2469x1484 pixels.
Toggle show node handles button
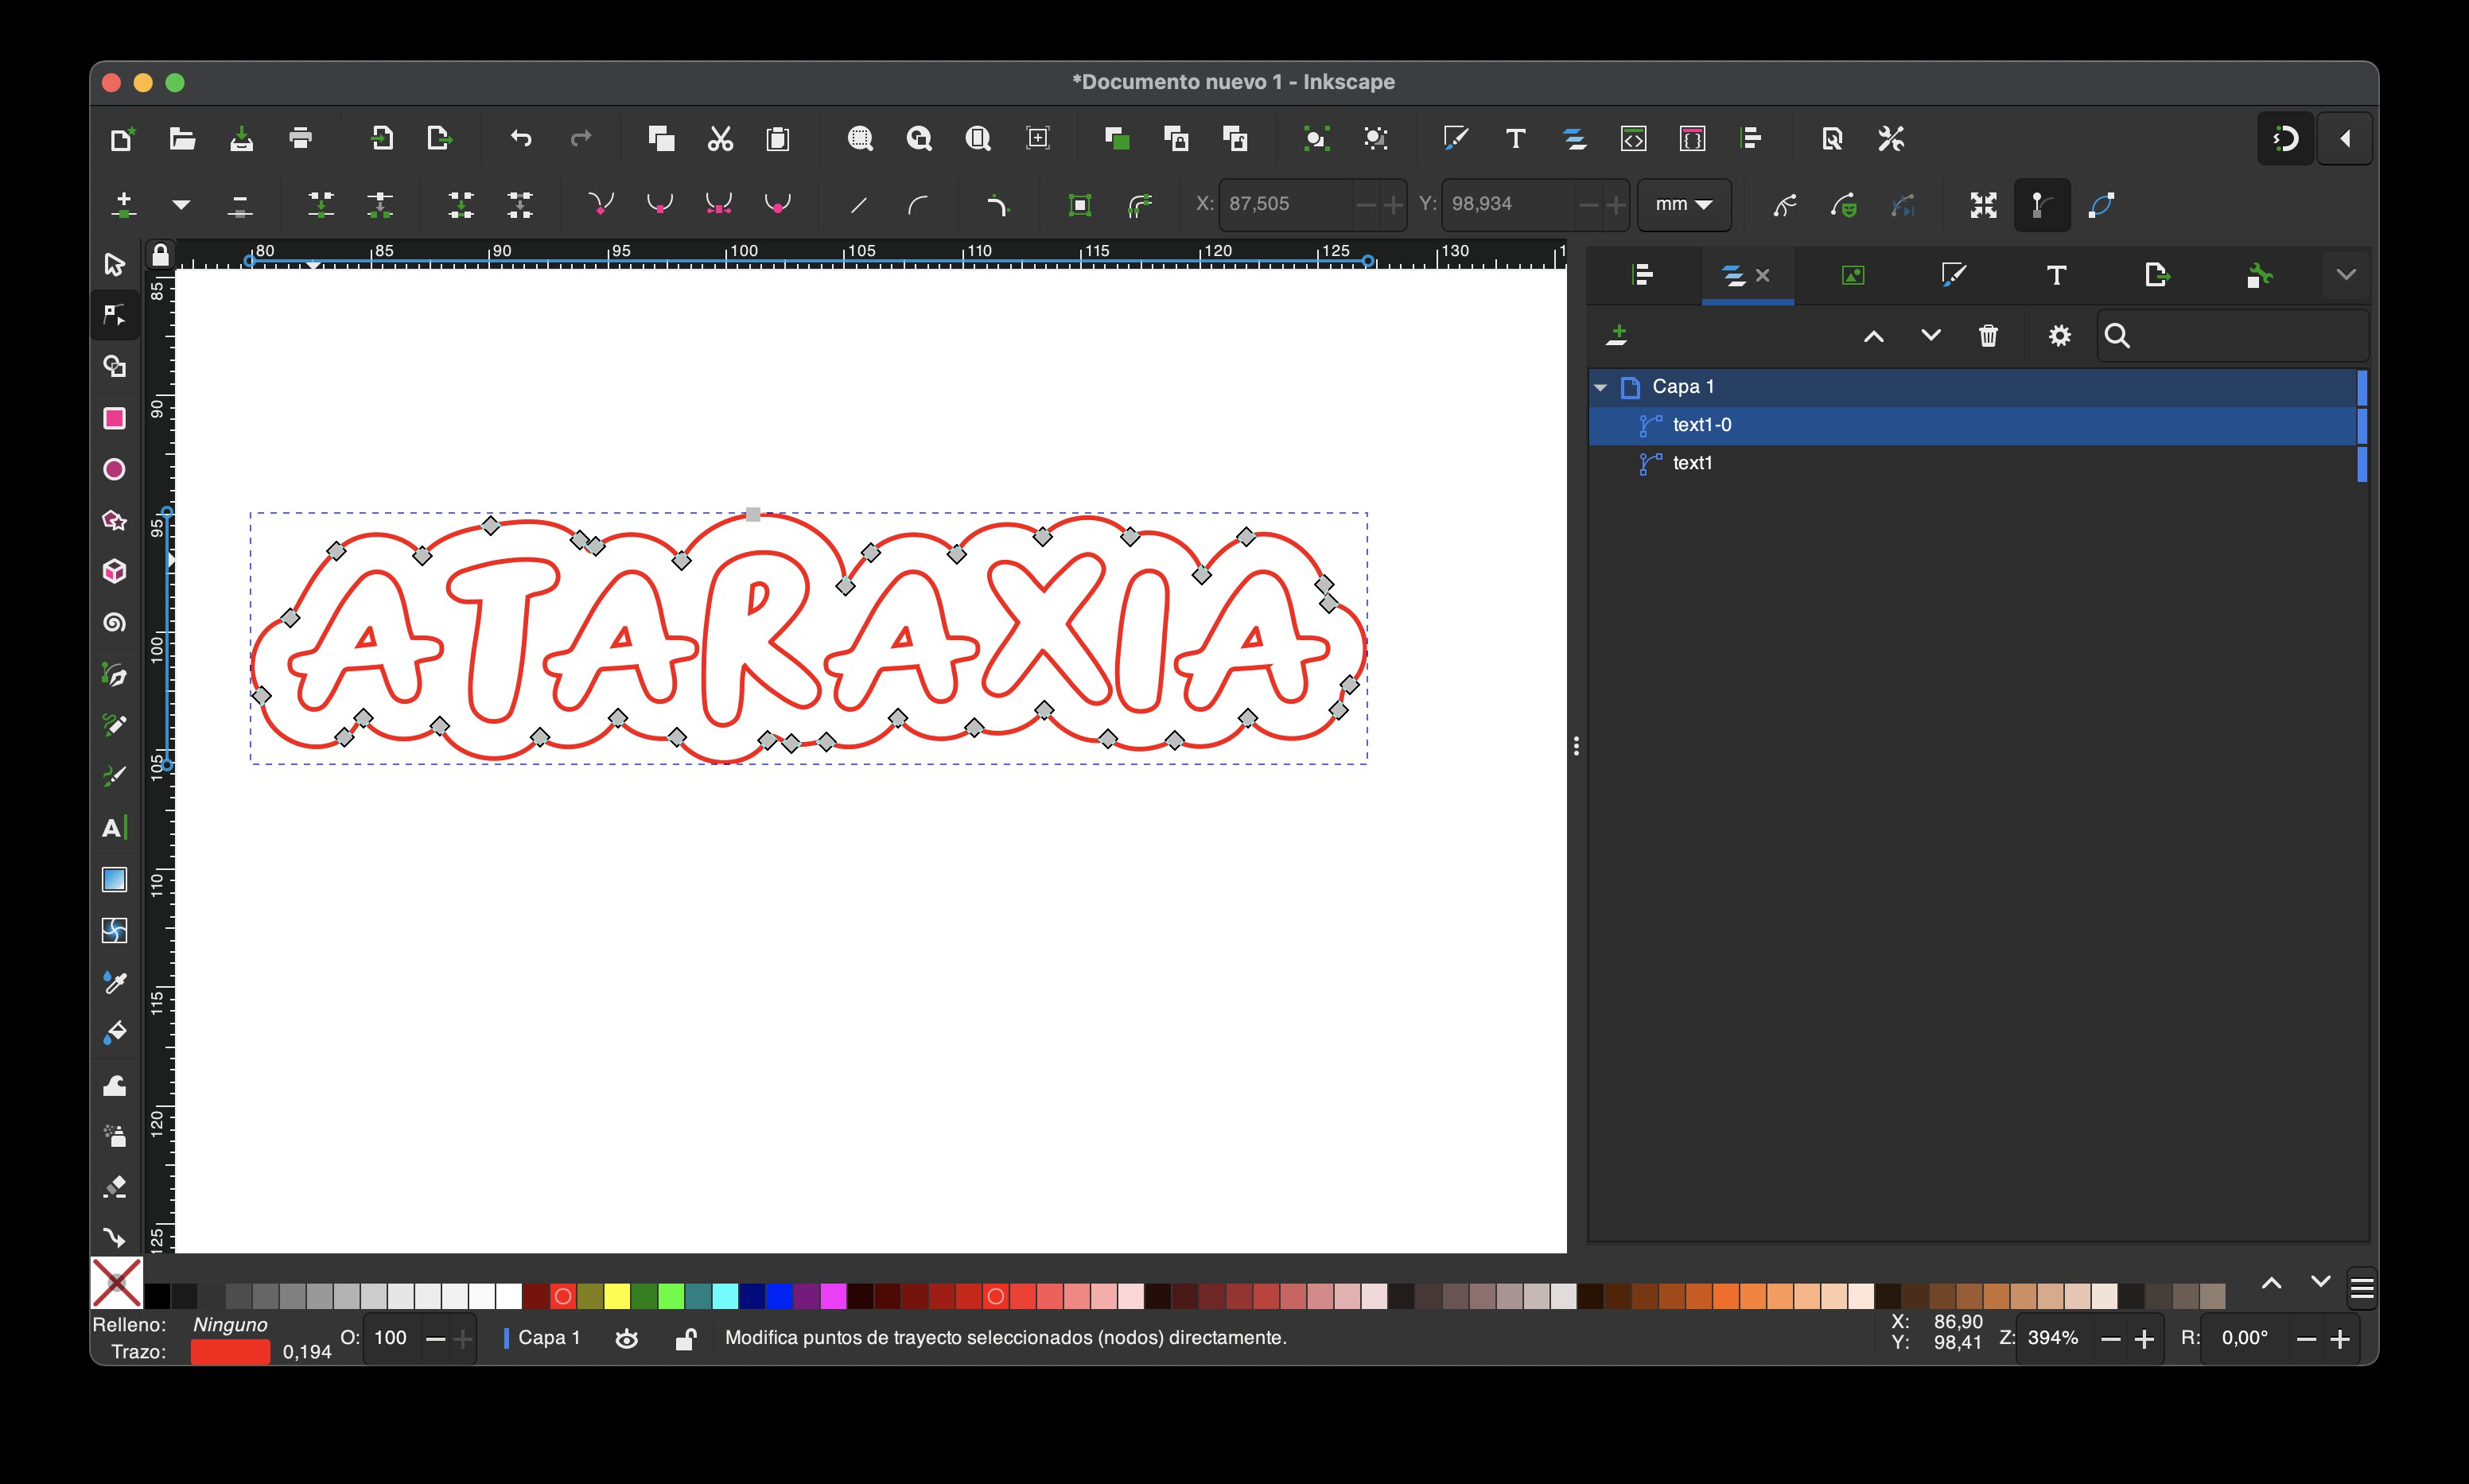[2041, 205]
